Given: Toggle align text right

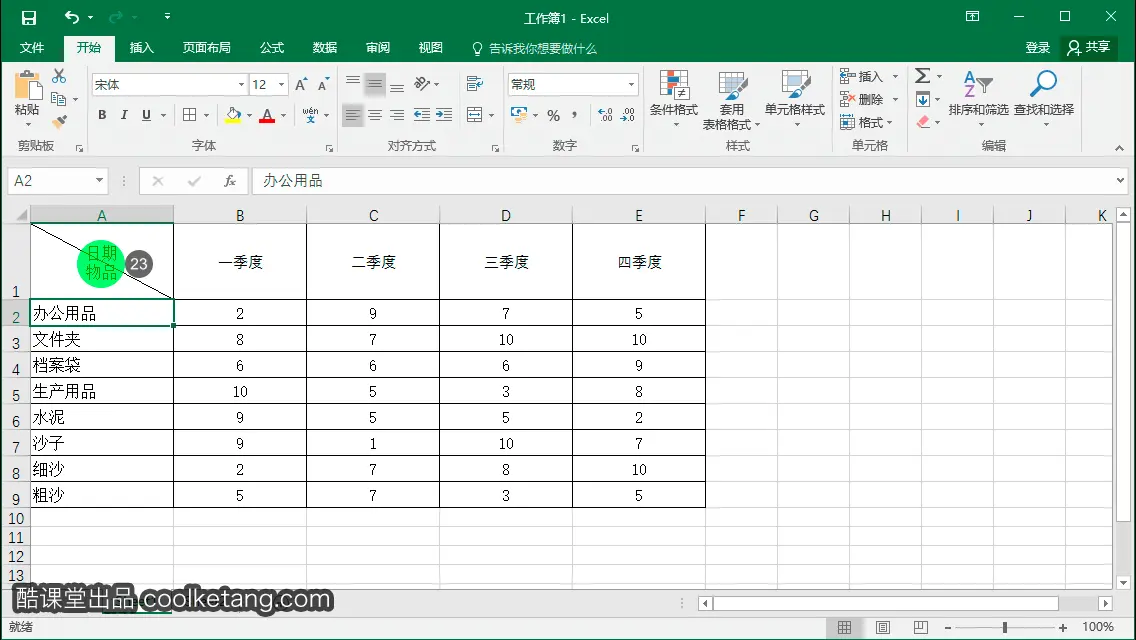Looking at the screenshot, I should tap(397, 115).
